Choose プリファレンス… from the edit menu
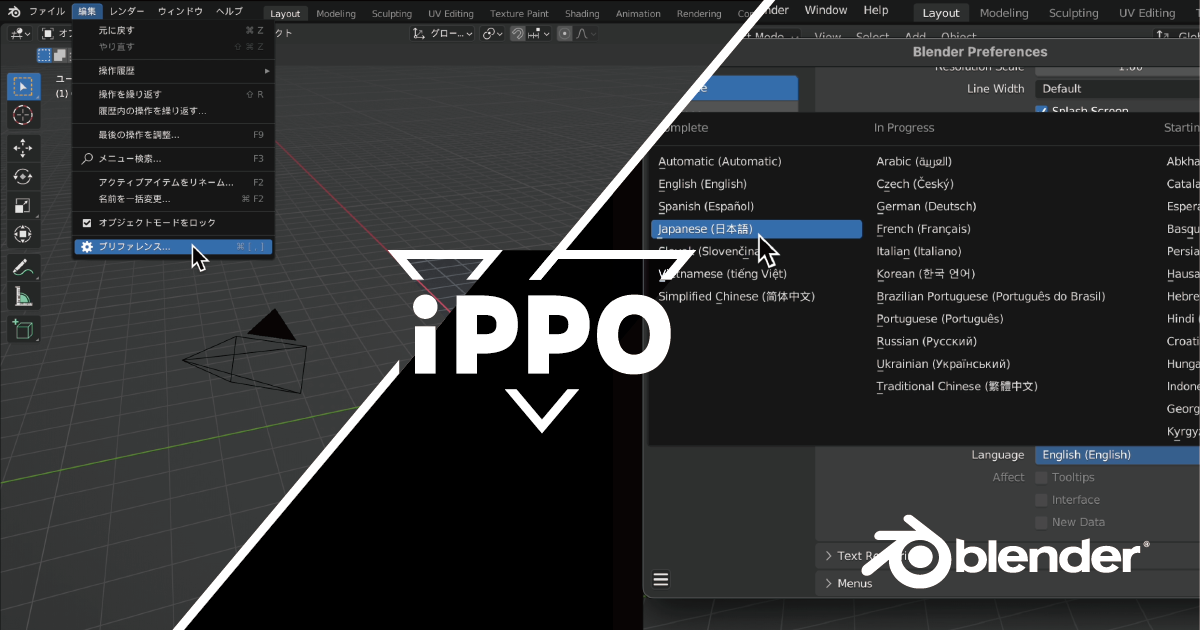The width and height of the screenshot is (1200, 630). coord(172,246)
